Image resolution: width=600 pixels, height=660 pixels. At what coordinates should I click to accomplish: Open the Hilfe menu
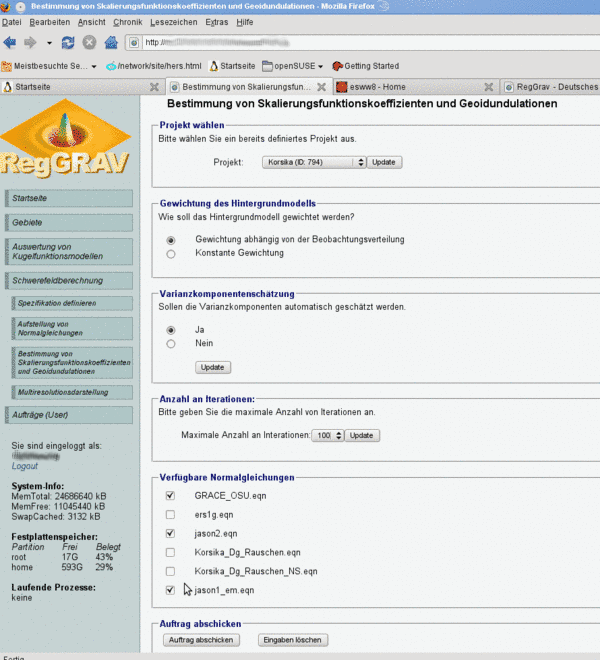(x=245, y=22)
